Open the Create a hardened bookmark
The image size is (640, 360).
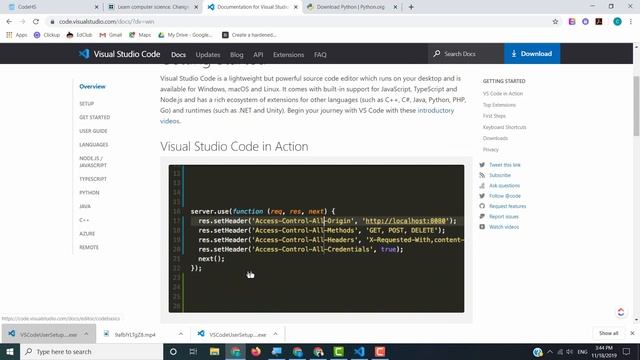point(249,35)
